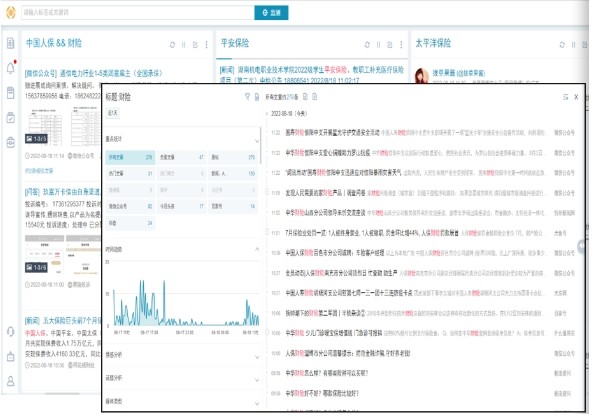Tick the checkbox beside the 7月保险业处罚一览 article

tap(267, 233)
